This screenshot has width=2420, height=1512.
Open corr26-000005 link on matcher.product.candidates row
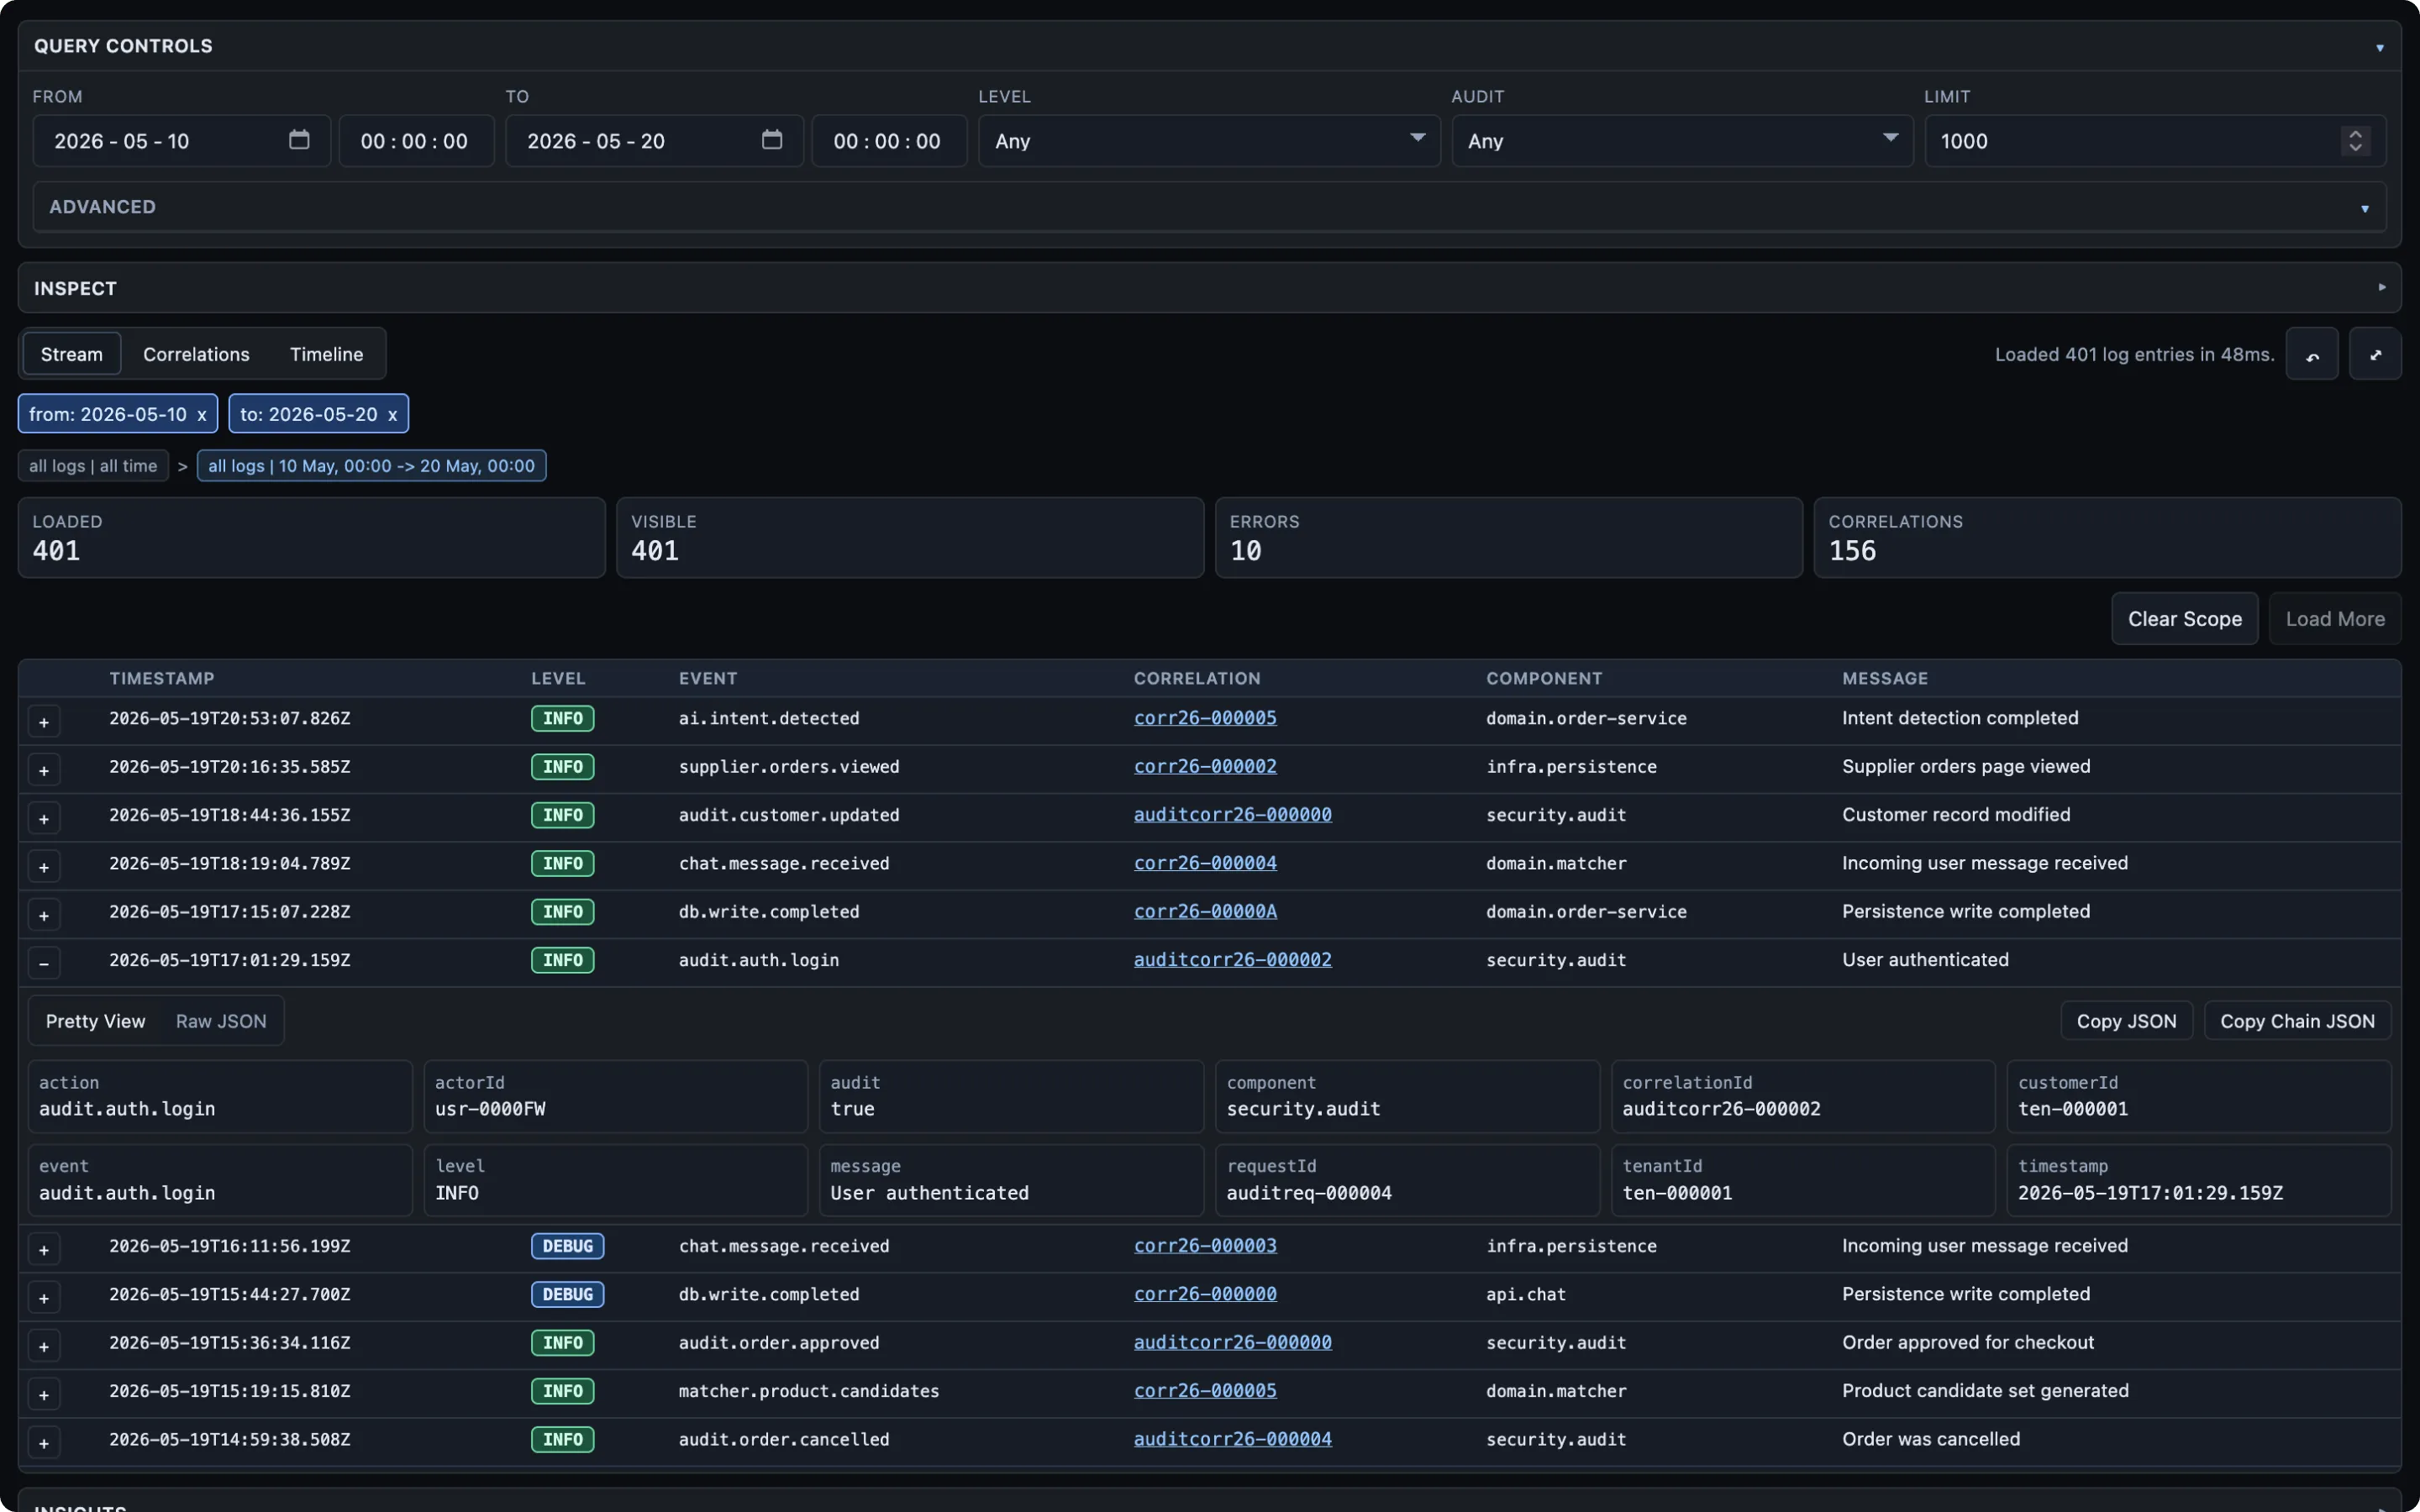[x=1205, y=1391]
